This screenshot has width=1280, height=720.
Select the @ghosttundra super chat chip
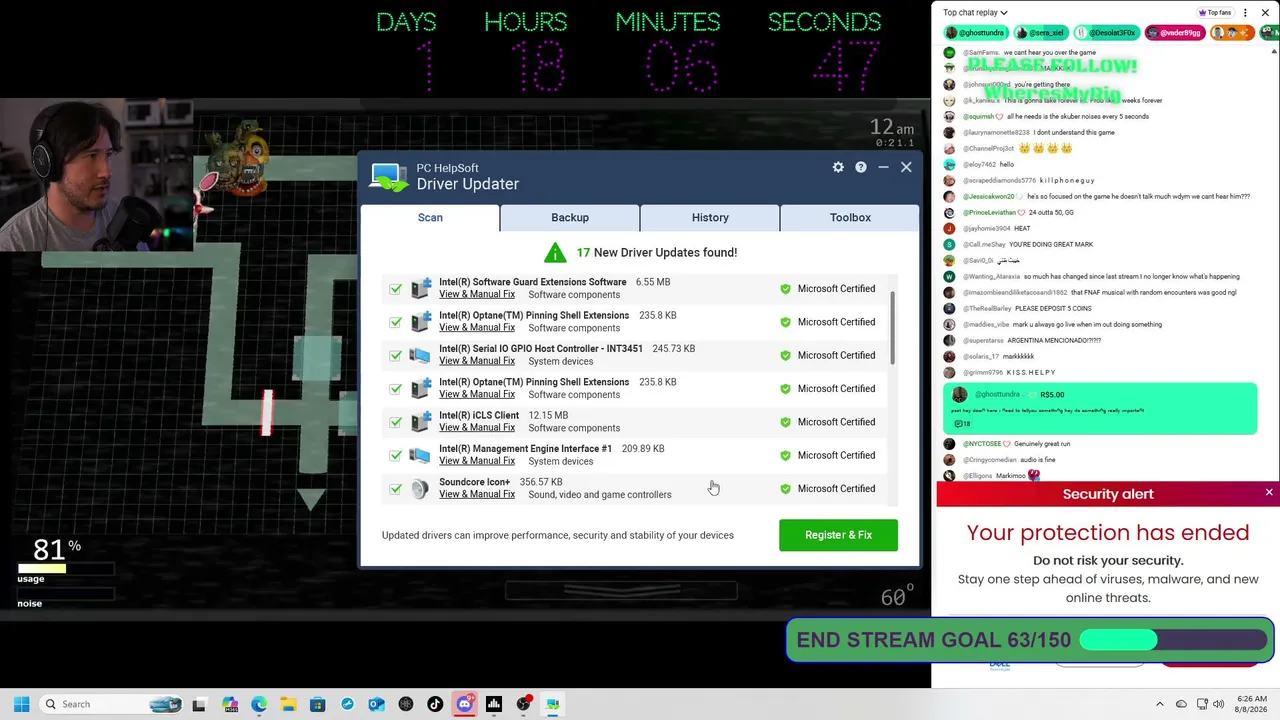coord(975,33)
